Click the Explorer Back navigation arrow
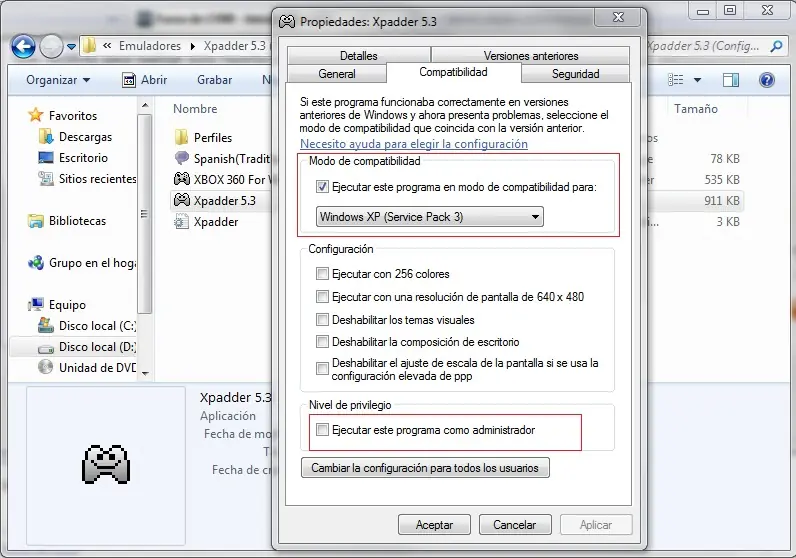The width and height of the screenshot is (796, 558). coord(23,47)
